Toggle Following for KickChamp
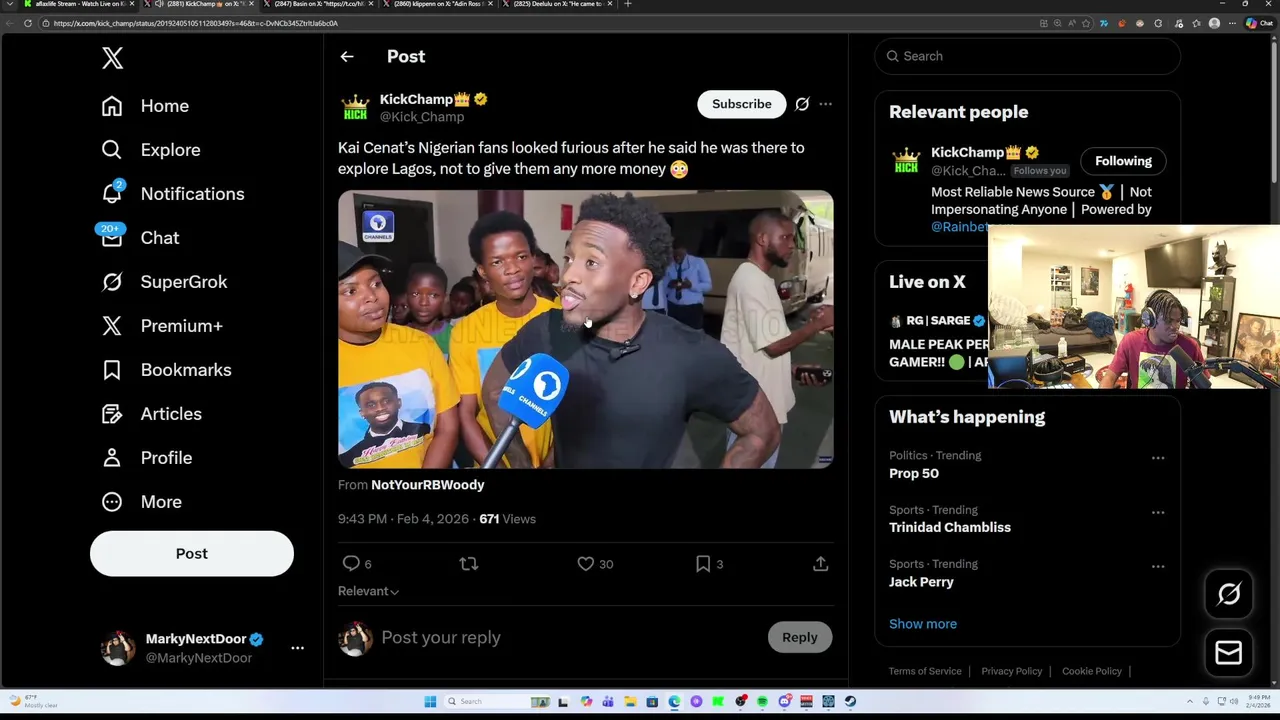Screen dimensions: 1280x720 [x=1123, y=161]
